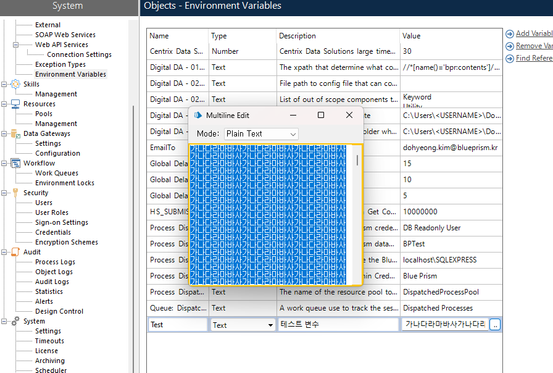Collapse the Security tree node

click(x=4, y=193)
